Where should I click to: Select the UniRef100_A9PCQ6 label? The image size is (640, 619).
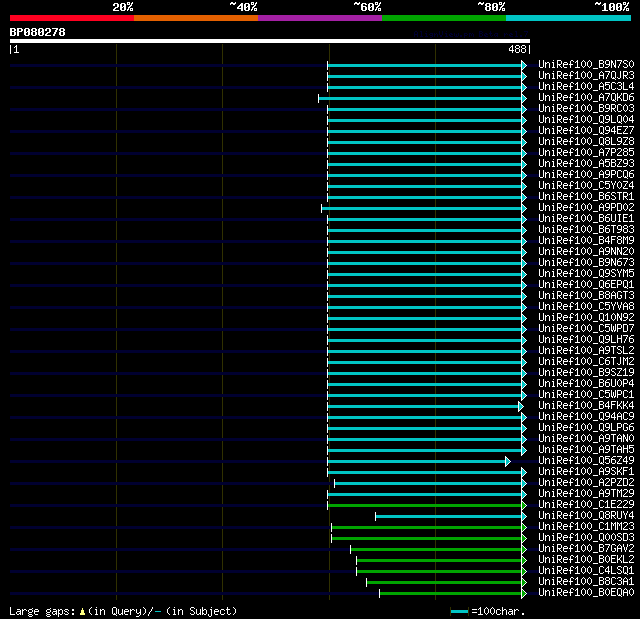(586, 175)
